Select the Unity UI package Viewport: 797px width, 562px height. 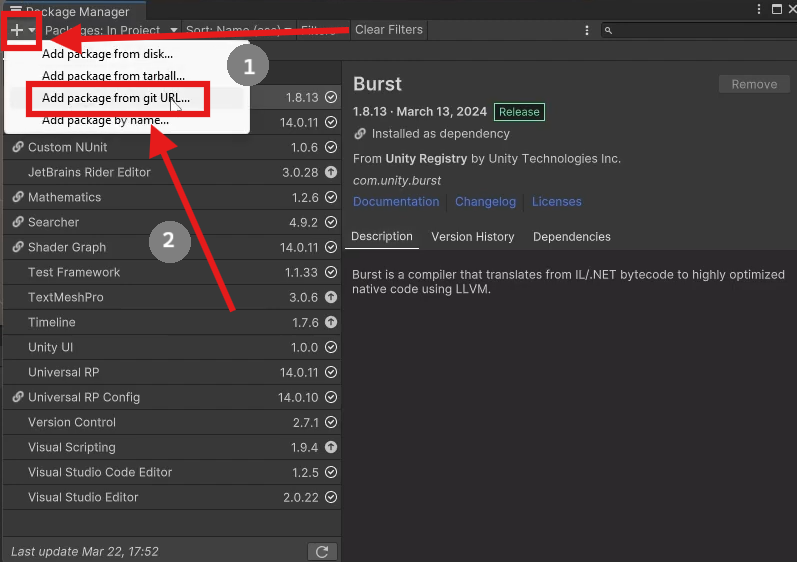pos(172,347)
